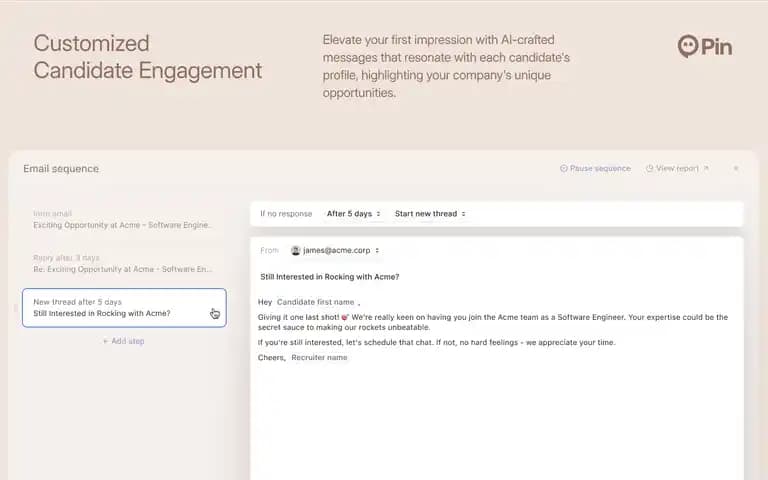The height and width of the screenshot is (480, 768).
Task: Open the james@acme.corp sender dropdown
Action: click(336, 250)
